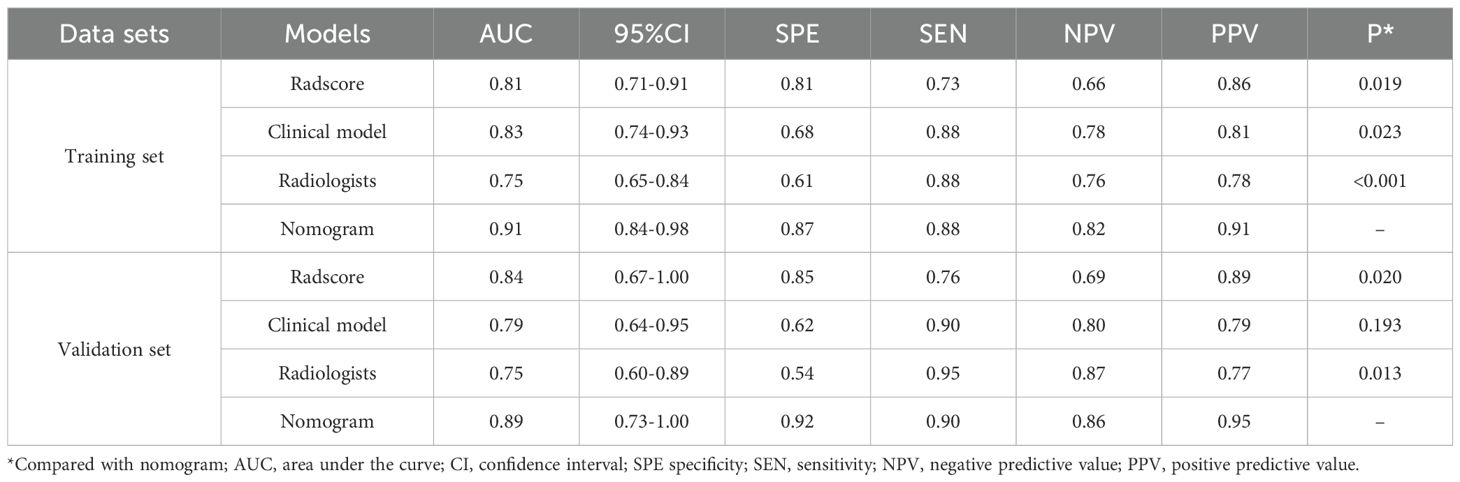Select the Training set row label
Image resolution: width=1460 pixels, height=482 pixels.
(112, 156)
